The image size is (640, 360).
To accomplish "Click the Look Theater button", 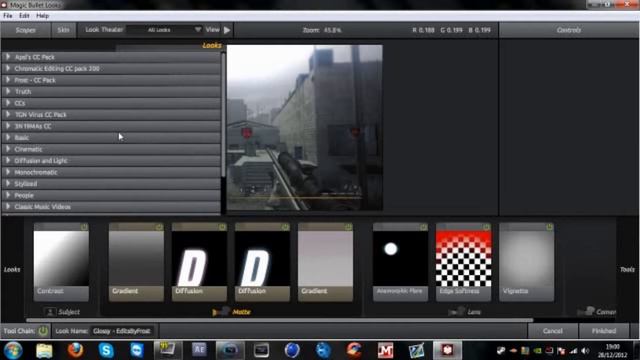I will pos(104,30).
